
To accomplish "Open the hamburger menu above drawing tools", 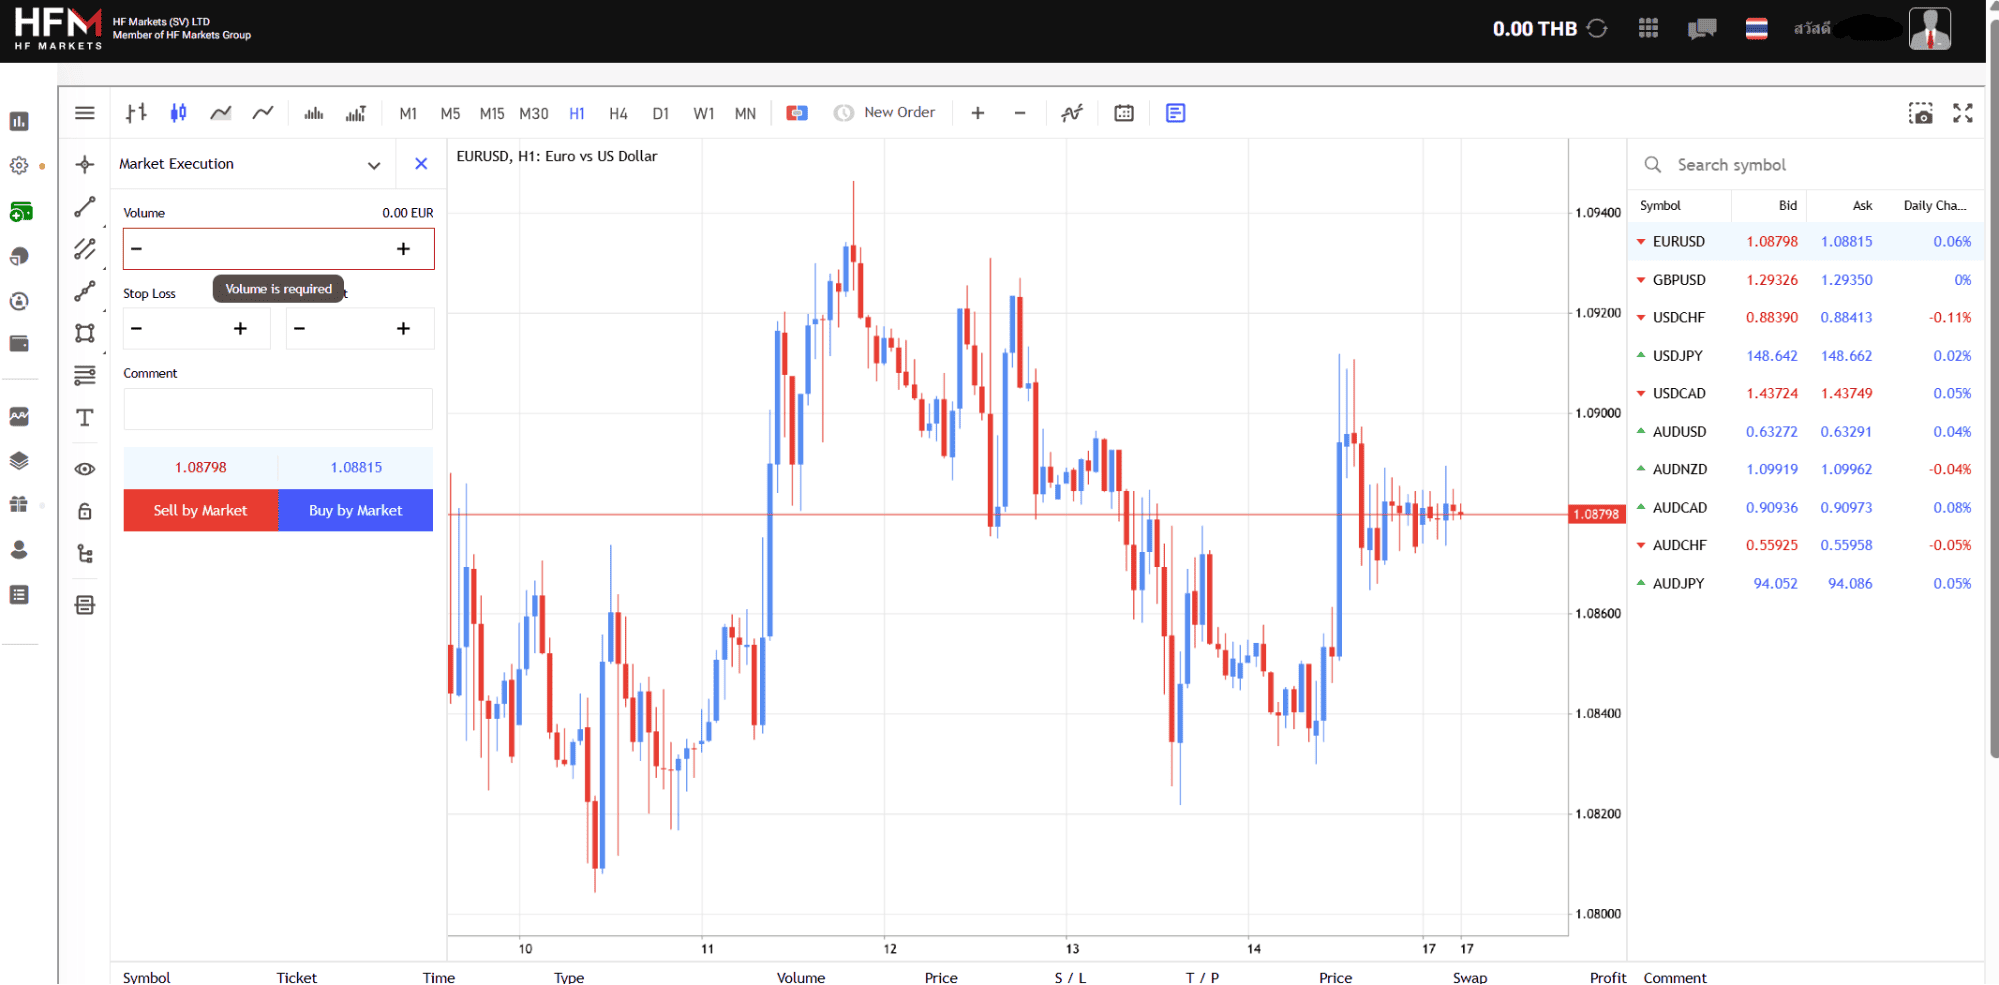I will point(85,113).
